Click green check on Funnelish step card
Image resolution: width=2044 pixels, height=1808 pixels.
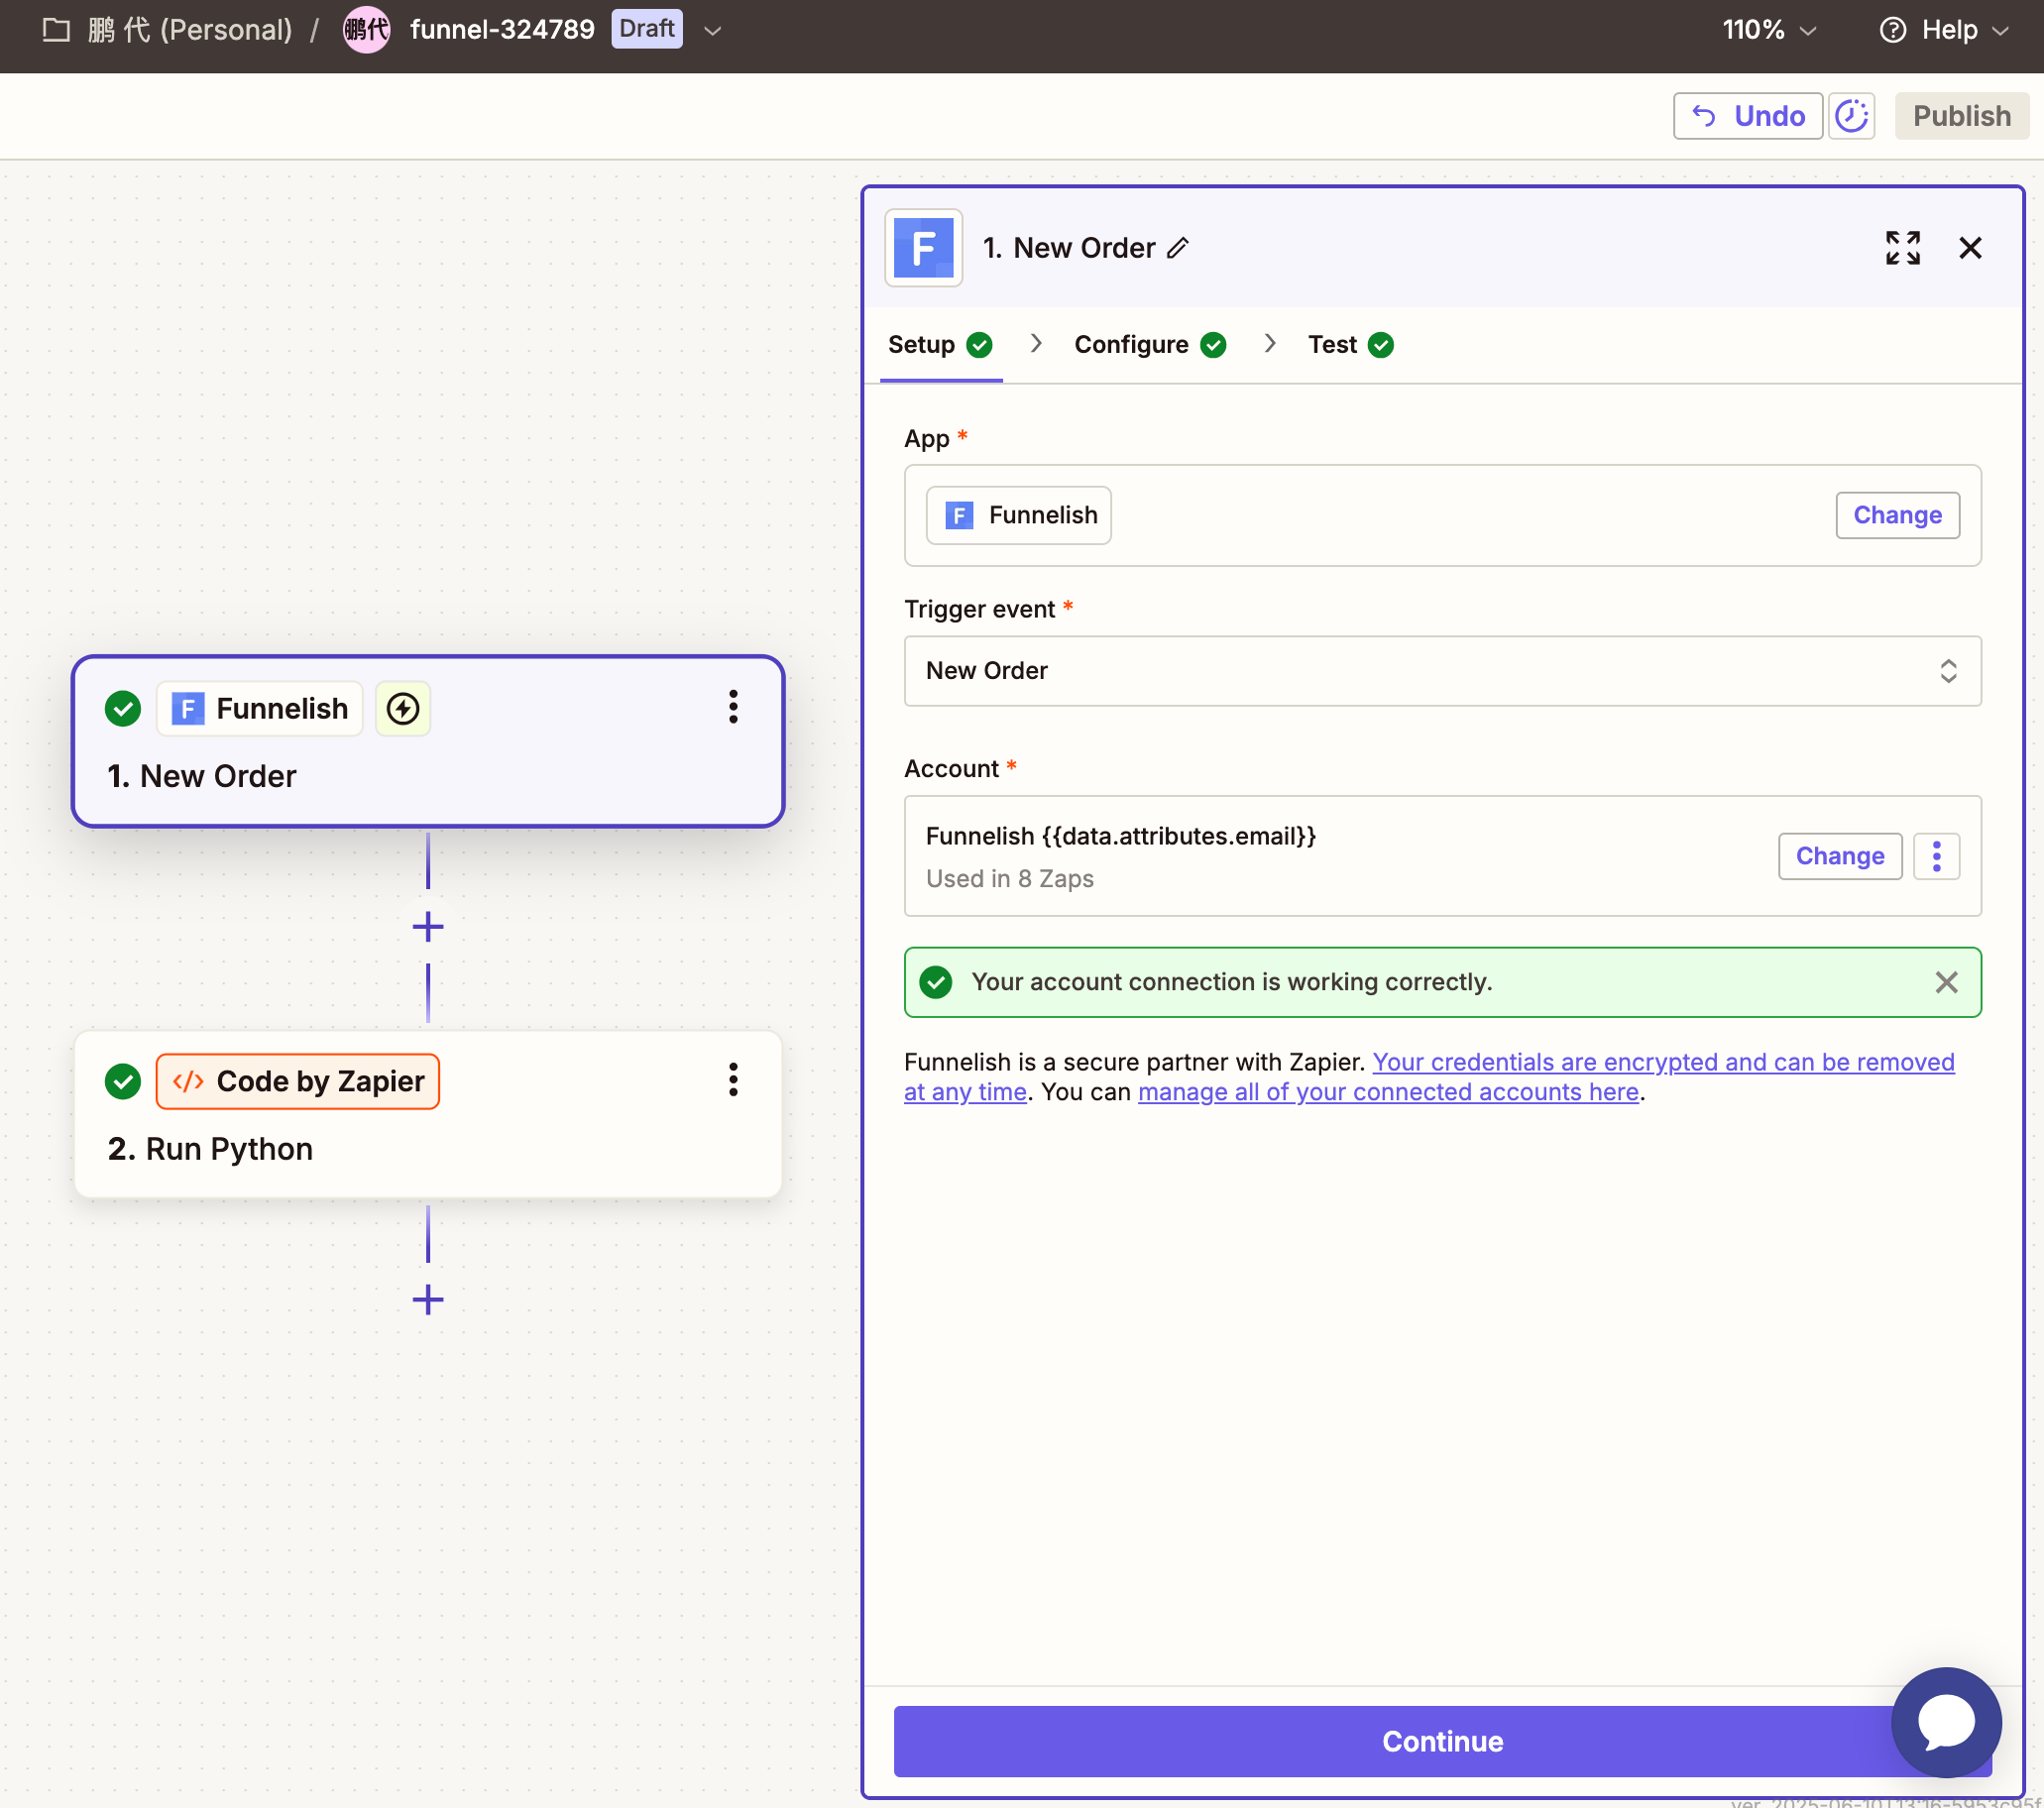123,709
